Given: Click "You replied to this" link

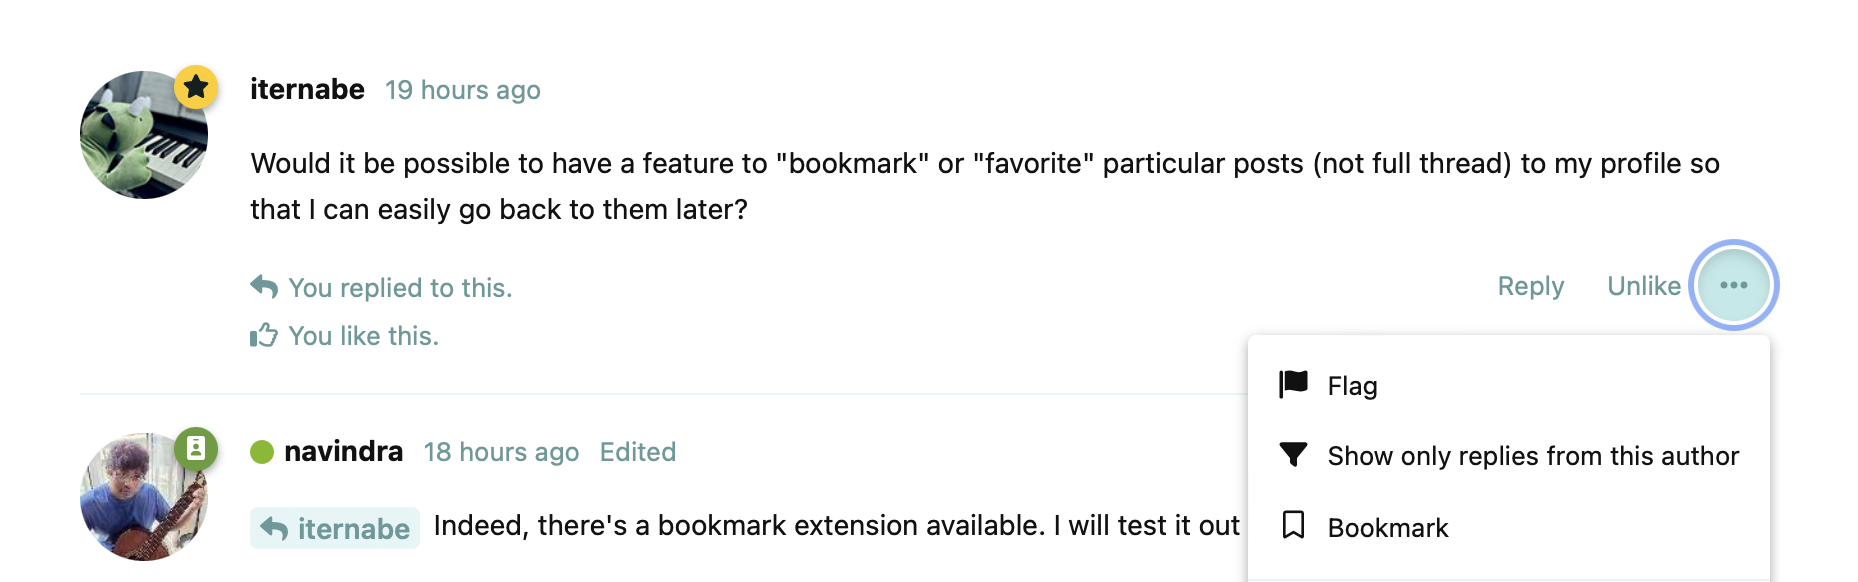Looking at the screenshot, I should 399,288.
